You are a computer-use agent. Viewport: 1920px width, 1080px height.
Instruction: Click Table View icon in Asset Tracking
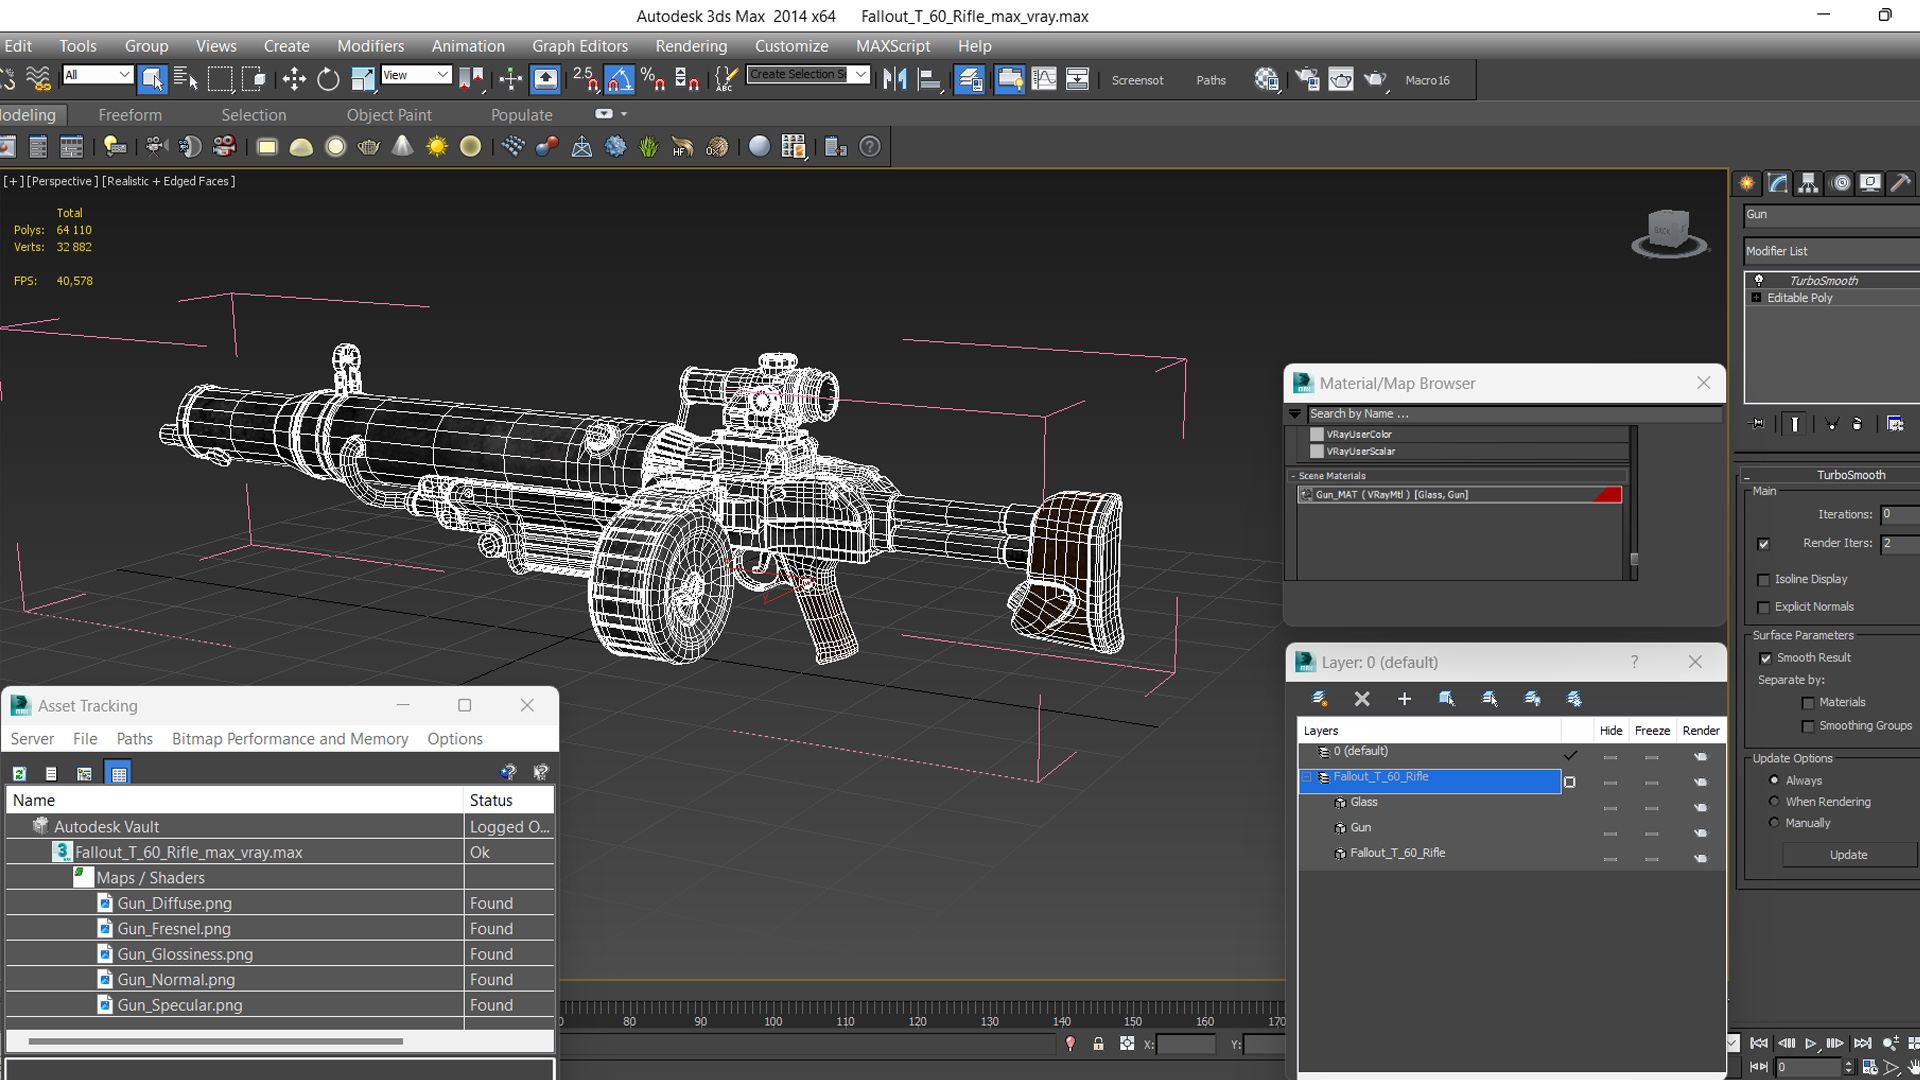pyautogui.click(x=119, y=773)
